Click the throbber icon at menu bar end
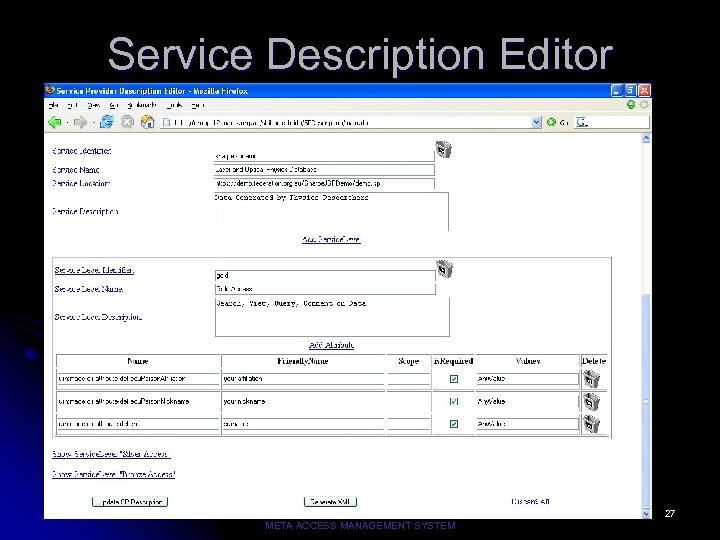Screen dimensions: 720x540 coord(644,105)
